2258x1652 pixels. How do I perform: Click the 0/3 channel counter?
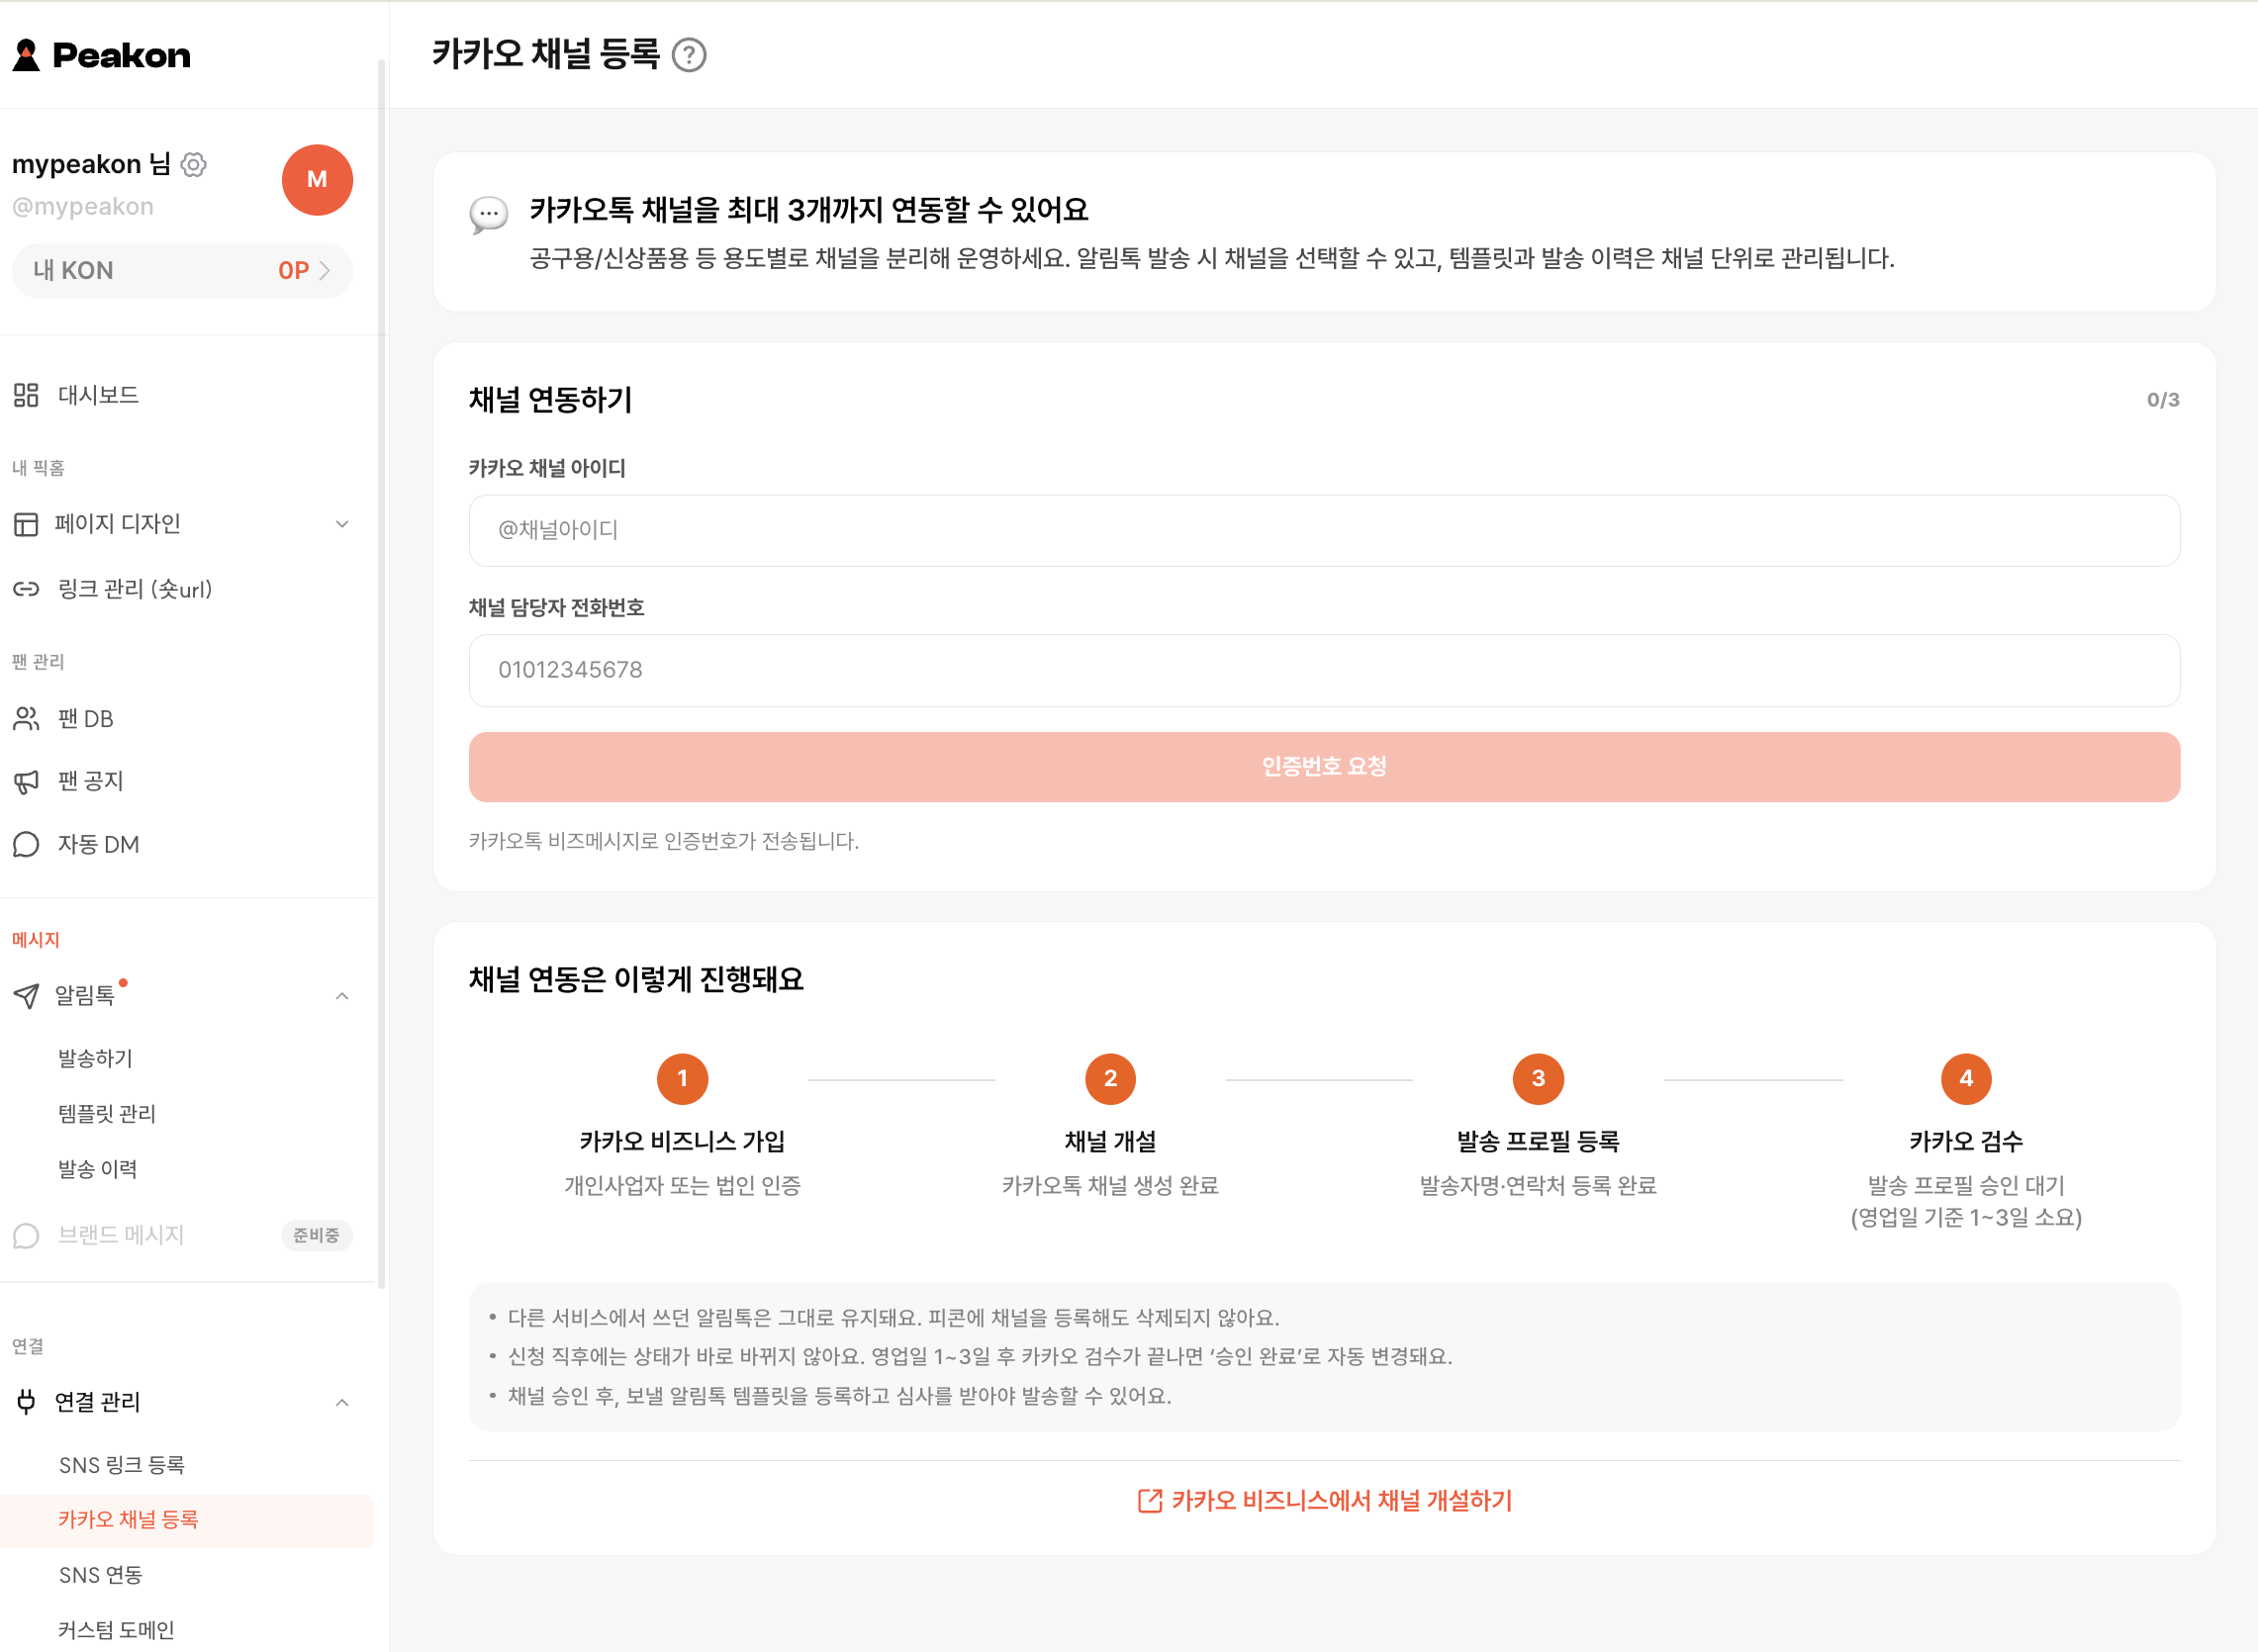point(2163,400)
